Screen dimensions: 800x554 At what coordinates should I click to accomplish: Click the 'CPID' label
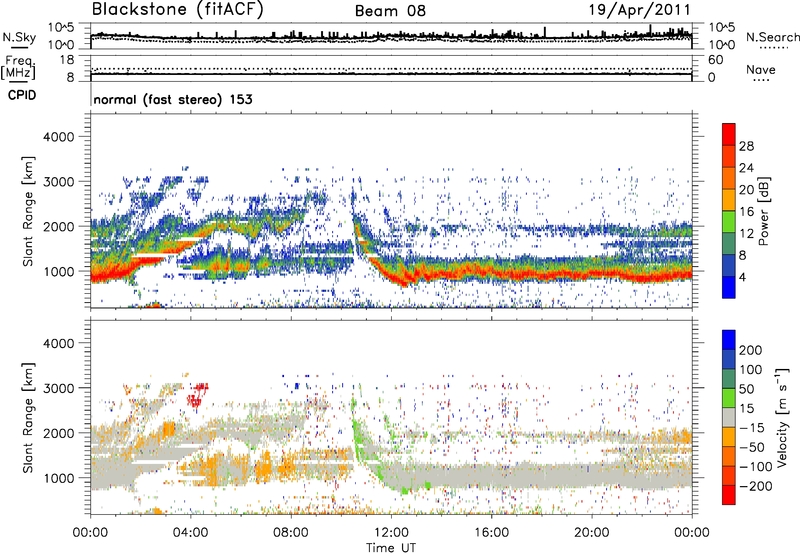22,95
